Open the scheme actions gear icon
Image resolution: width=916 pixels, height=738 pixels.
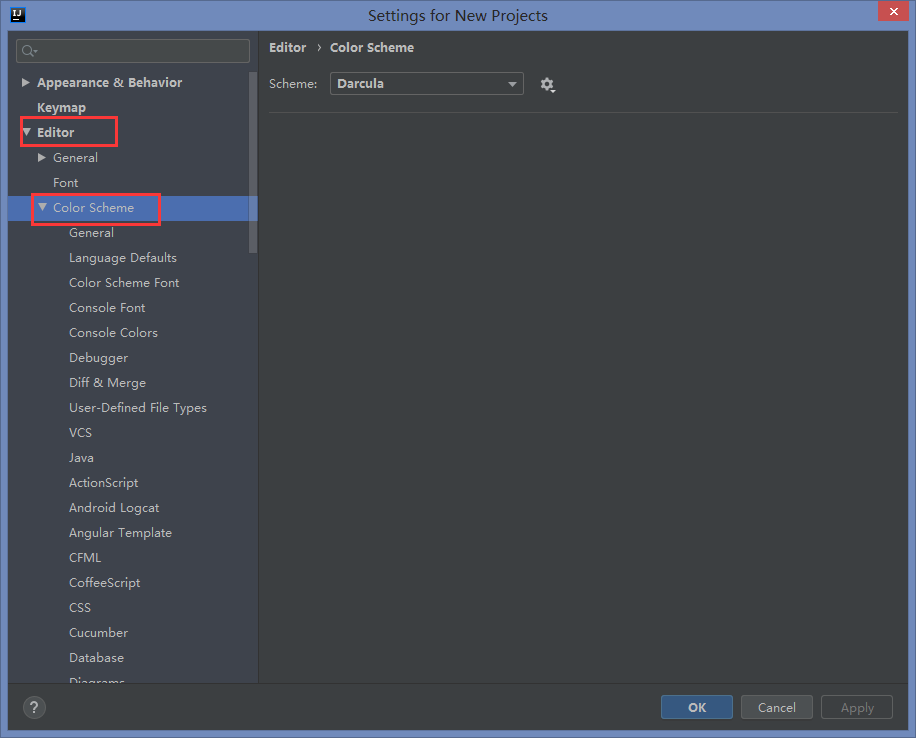point(547,85)
